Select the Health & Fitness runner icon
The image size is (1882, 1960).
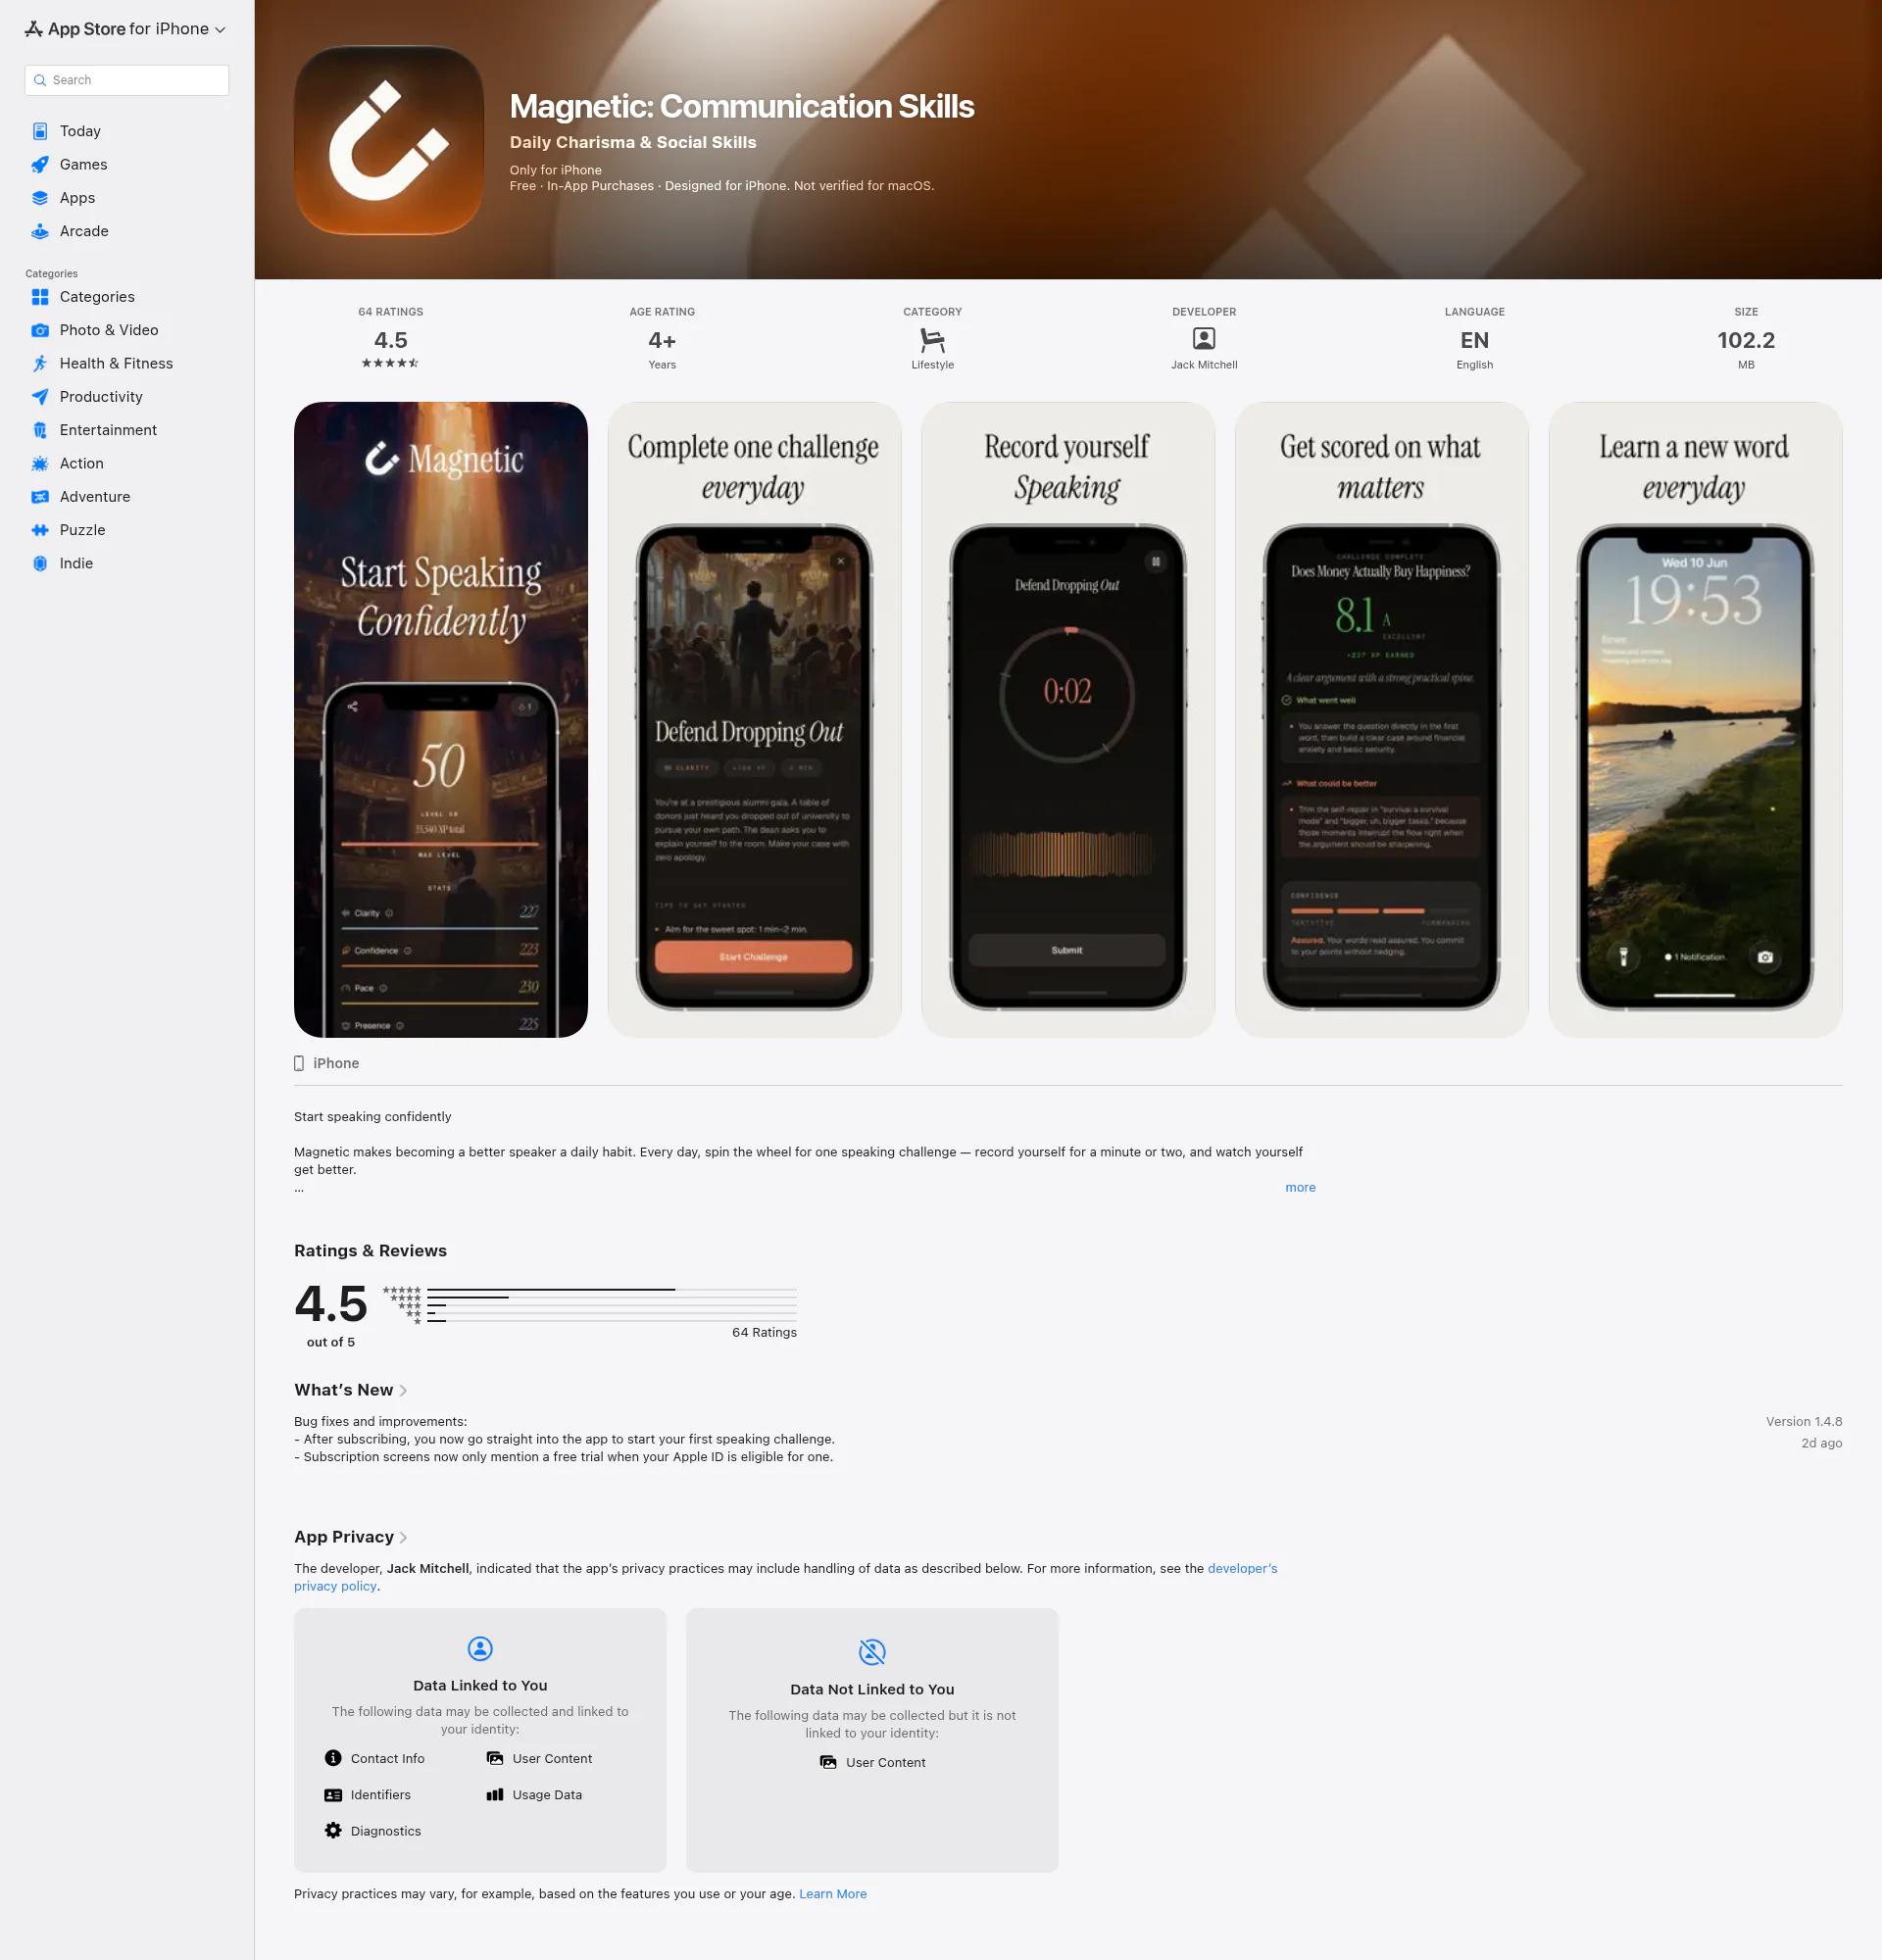tap(40, 363)
